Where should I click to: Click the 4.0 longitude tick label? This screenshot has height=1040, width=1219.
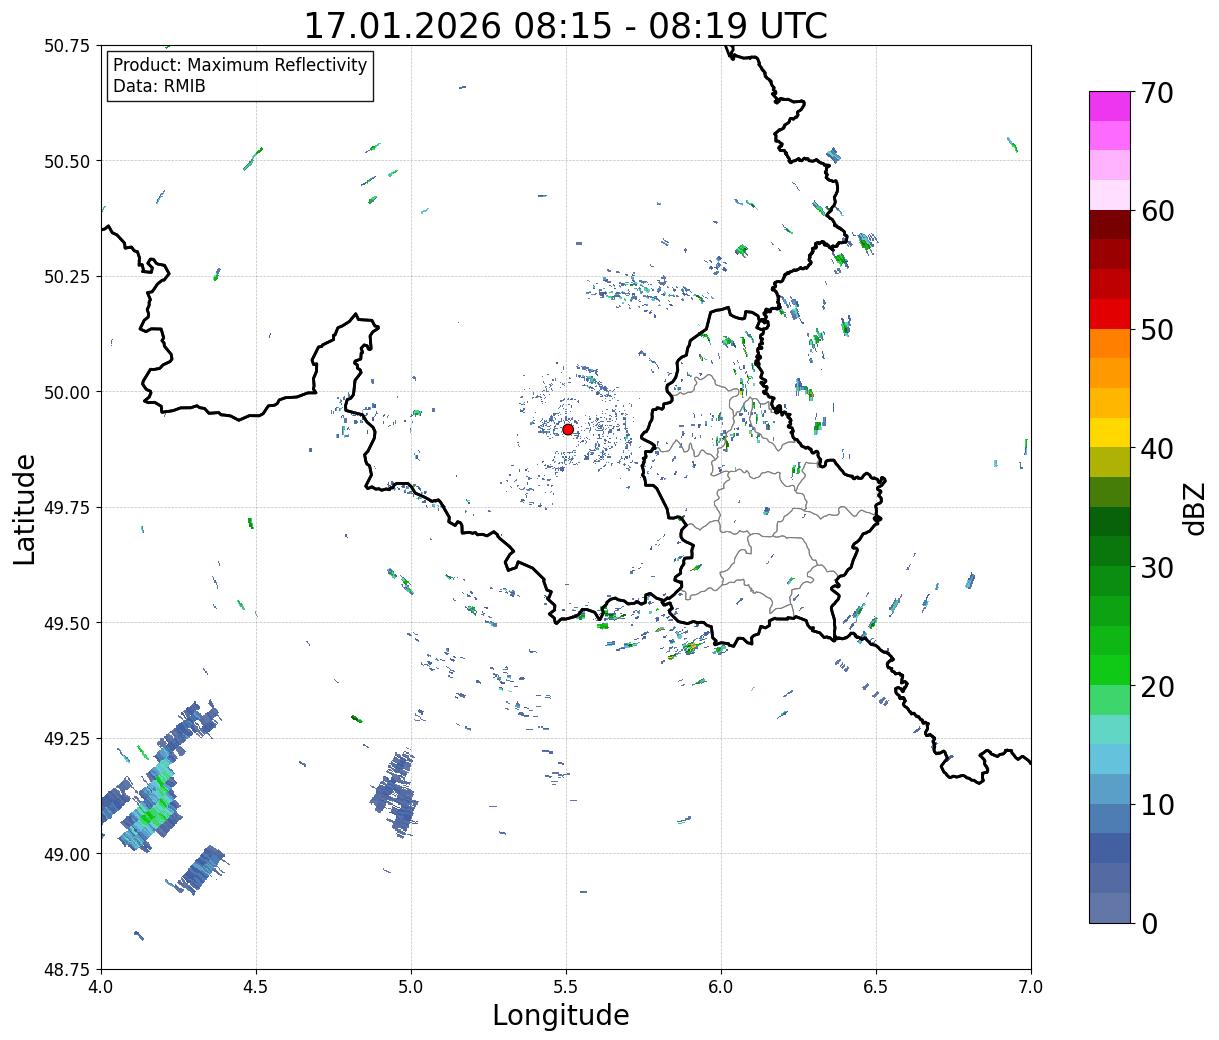tap(101, 987)
